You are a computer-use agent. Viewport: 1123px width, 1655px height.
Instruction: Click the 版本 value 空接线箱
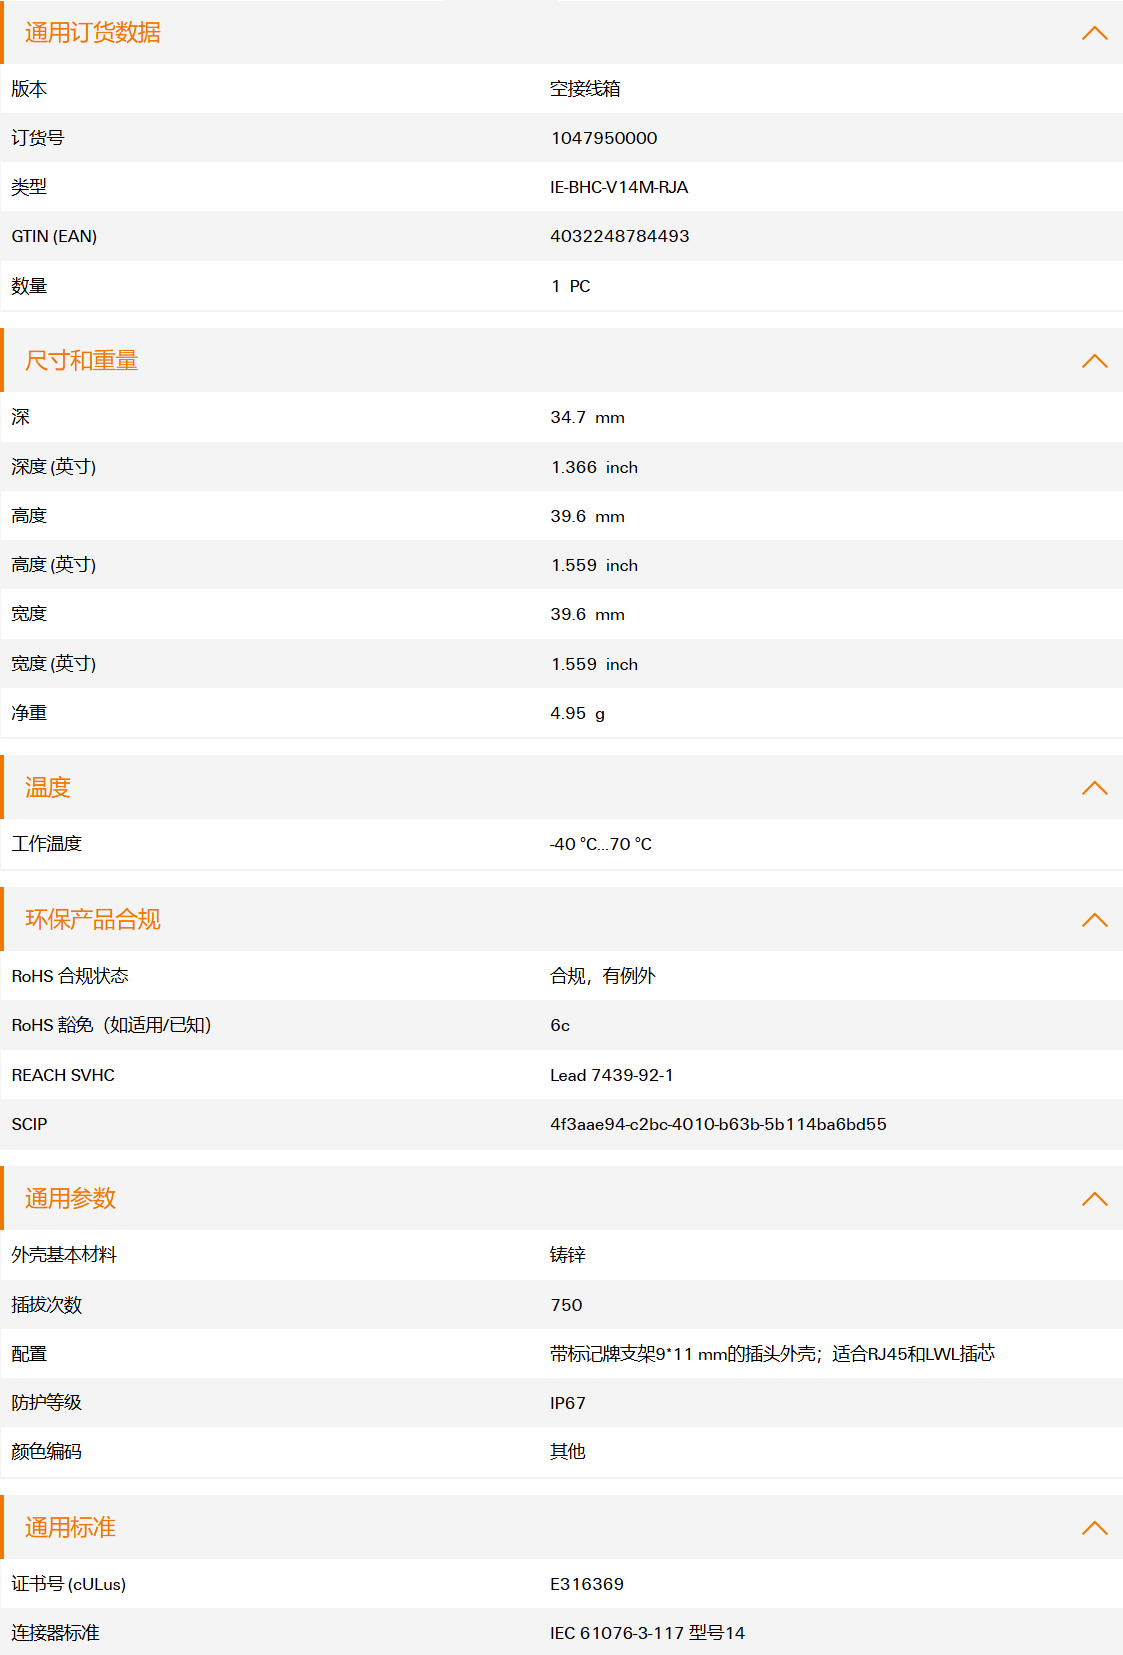point(585,89)
